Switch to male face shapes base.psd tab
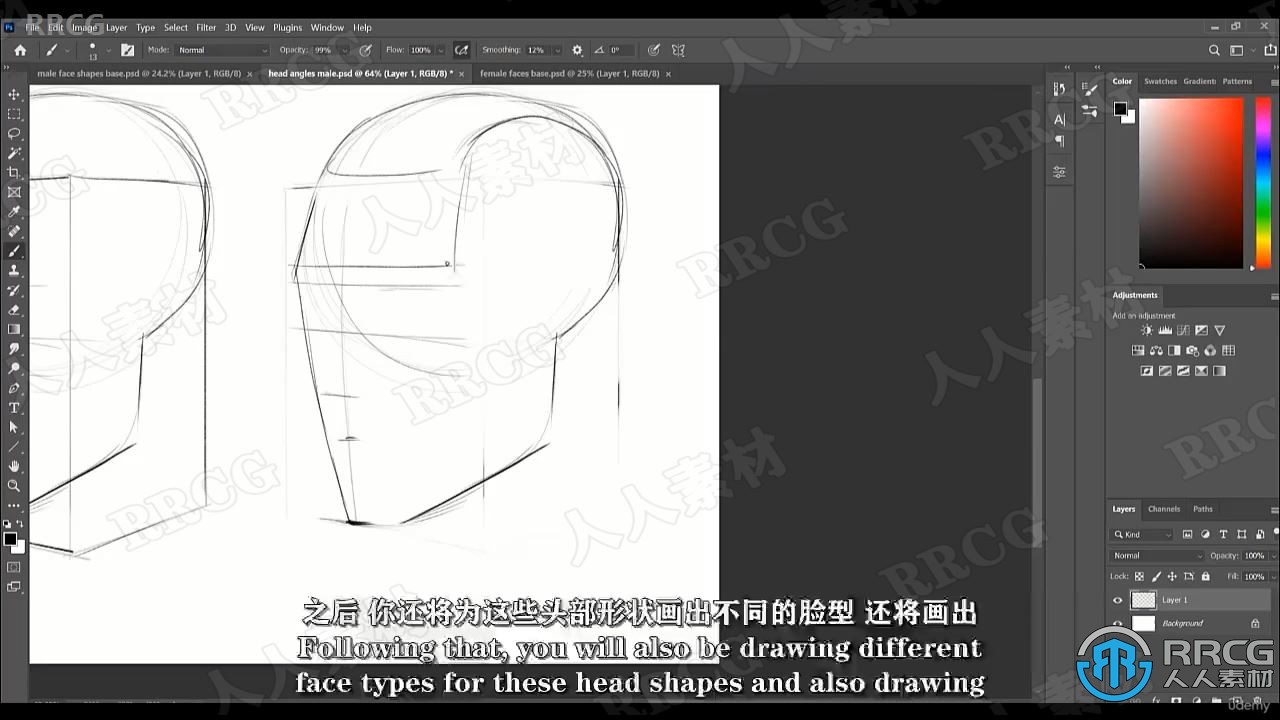 pos(138,73)
